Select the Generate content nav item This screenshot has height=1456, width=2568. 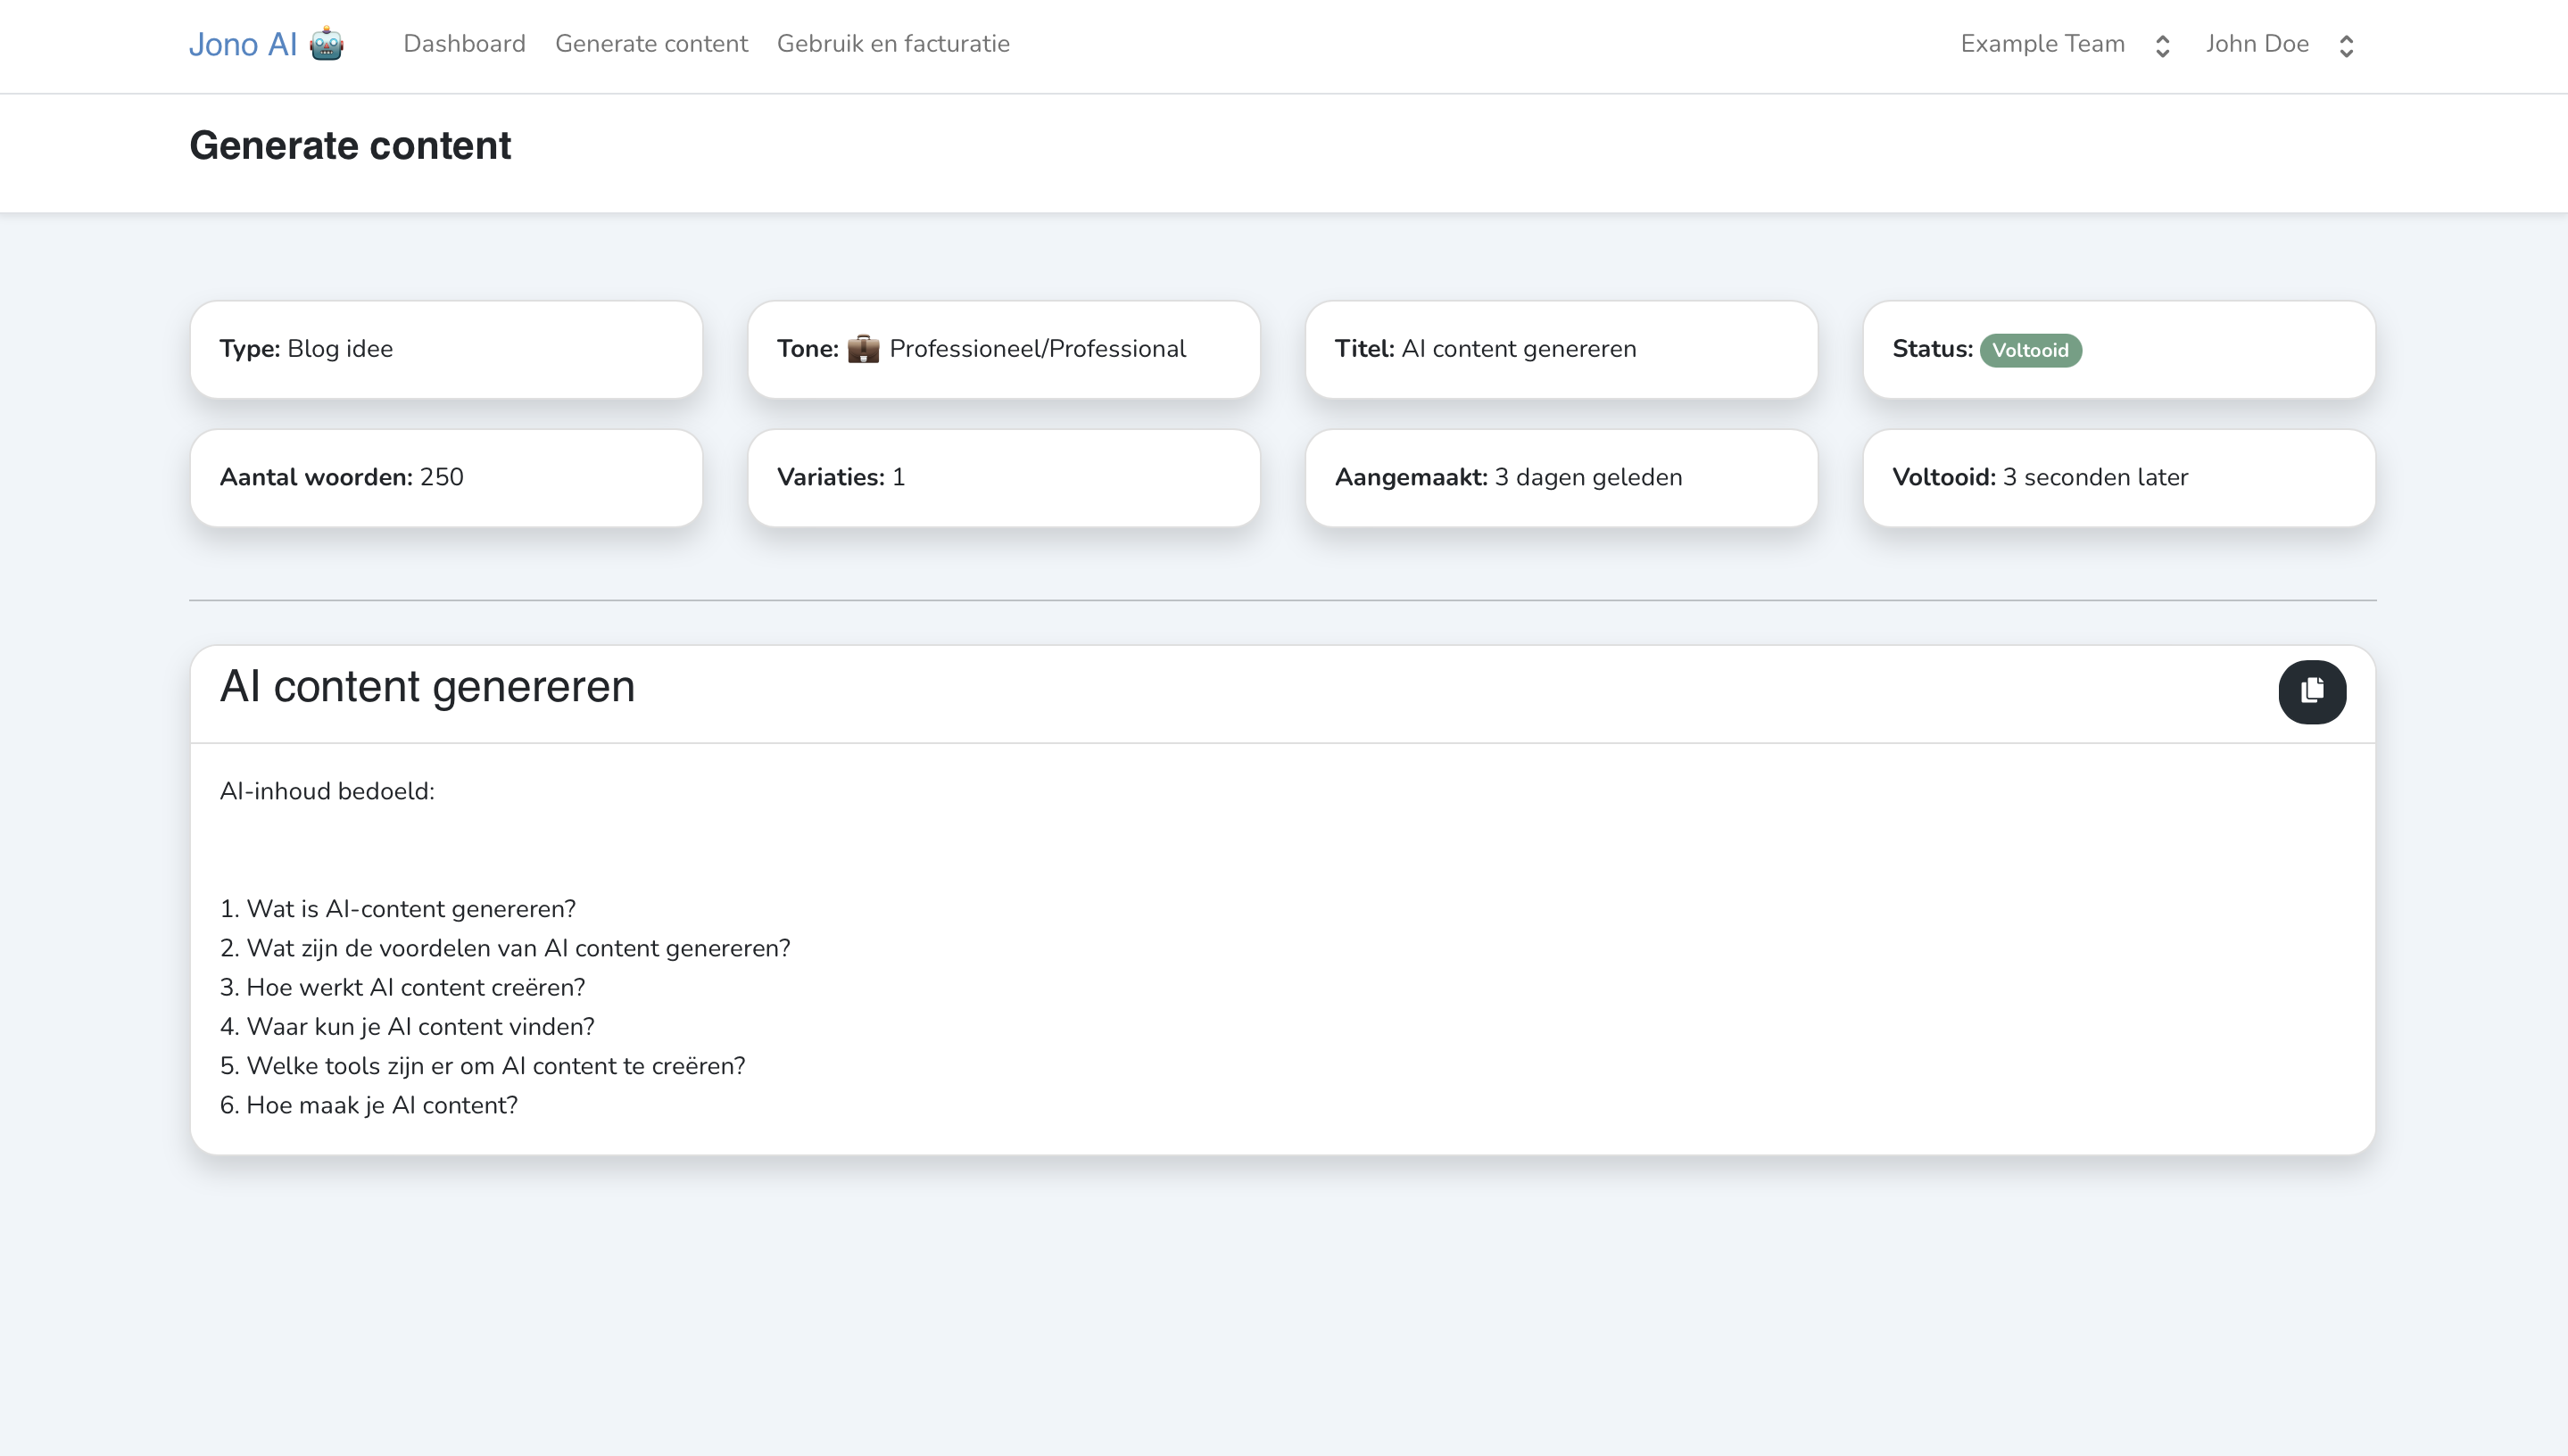click(652, 44)
